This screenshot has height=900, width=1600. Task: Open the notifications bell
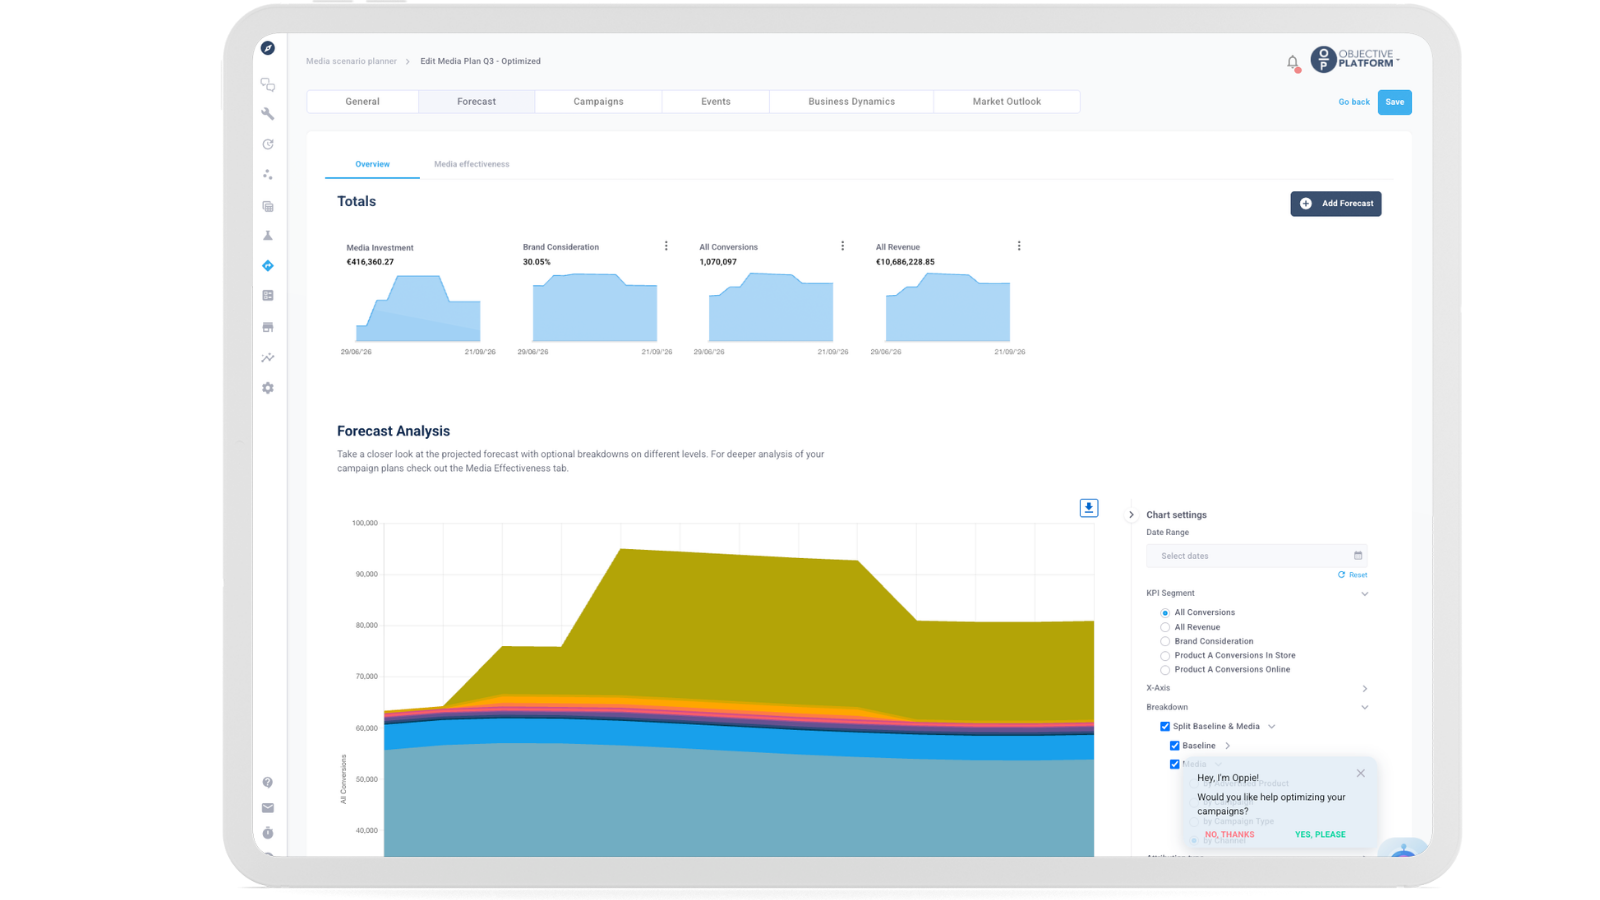(x=1292, y=62)
